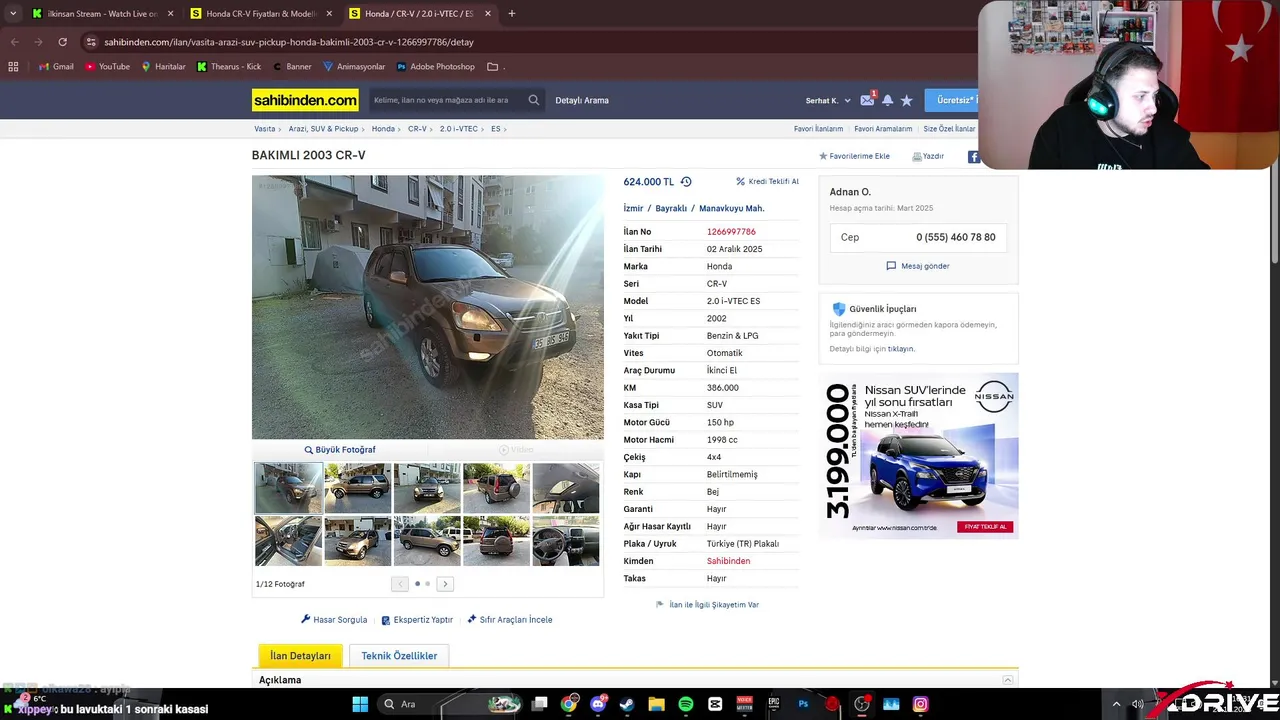Open the Chrome apps grid icon
This screenshot has height=720, width=1280.
pyautogui.click(x=13, y=67)
